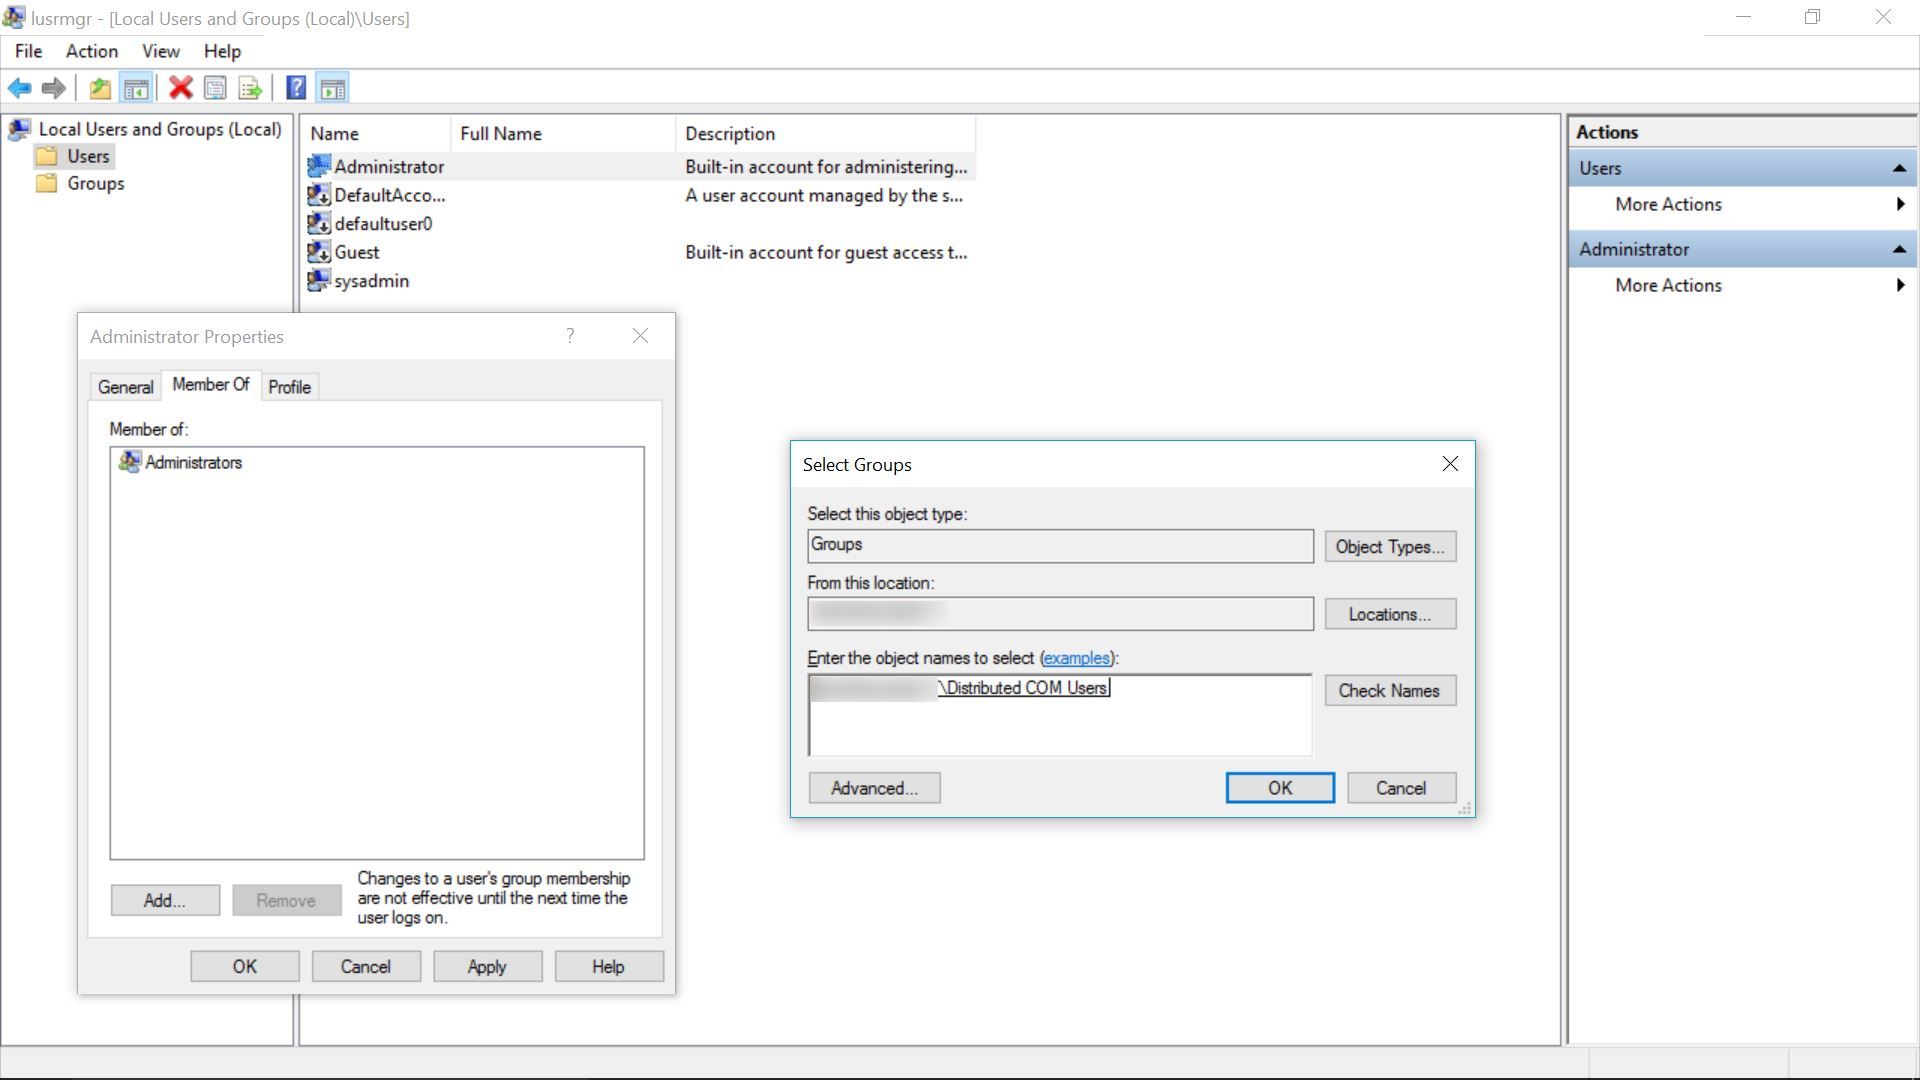The width and height of the screenshot is (1920, 1080).
Task: Click the Back navigation arrow in the toolbar
Action: point(19,88)
